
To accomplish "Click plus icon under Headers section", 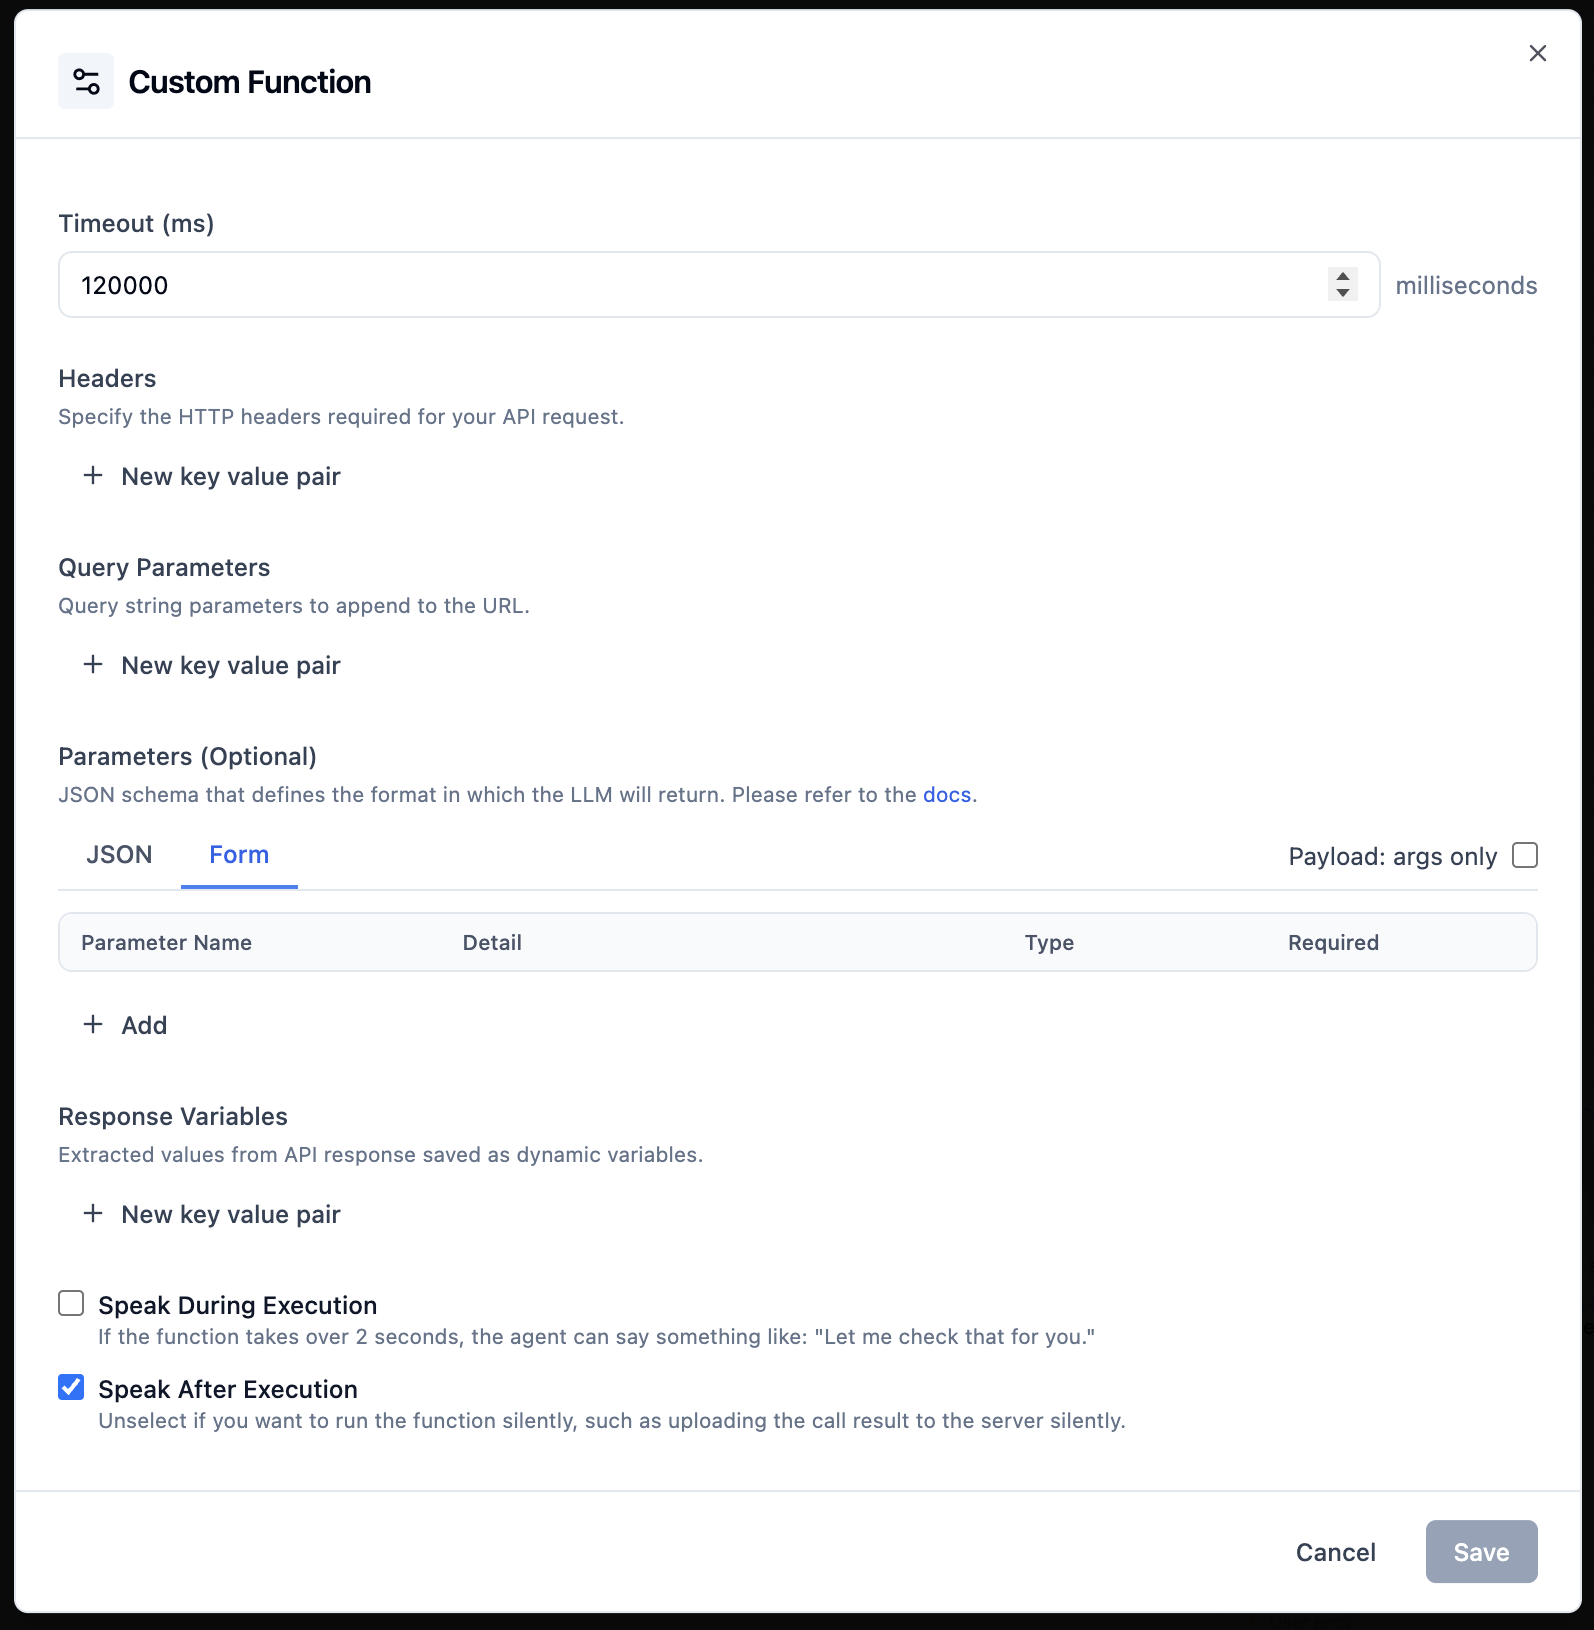I will pyautogui.click(x=93, y=476).
